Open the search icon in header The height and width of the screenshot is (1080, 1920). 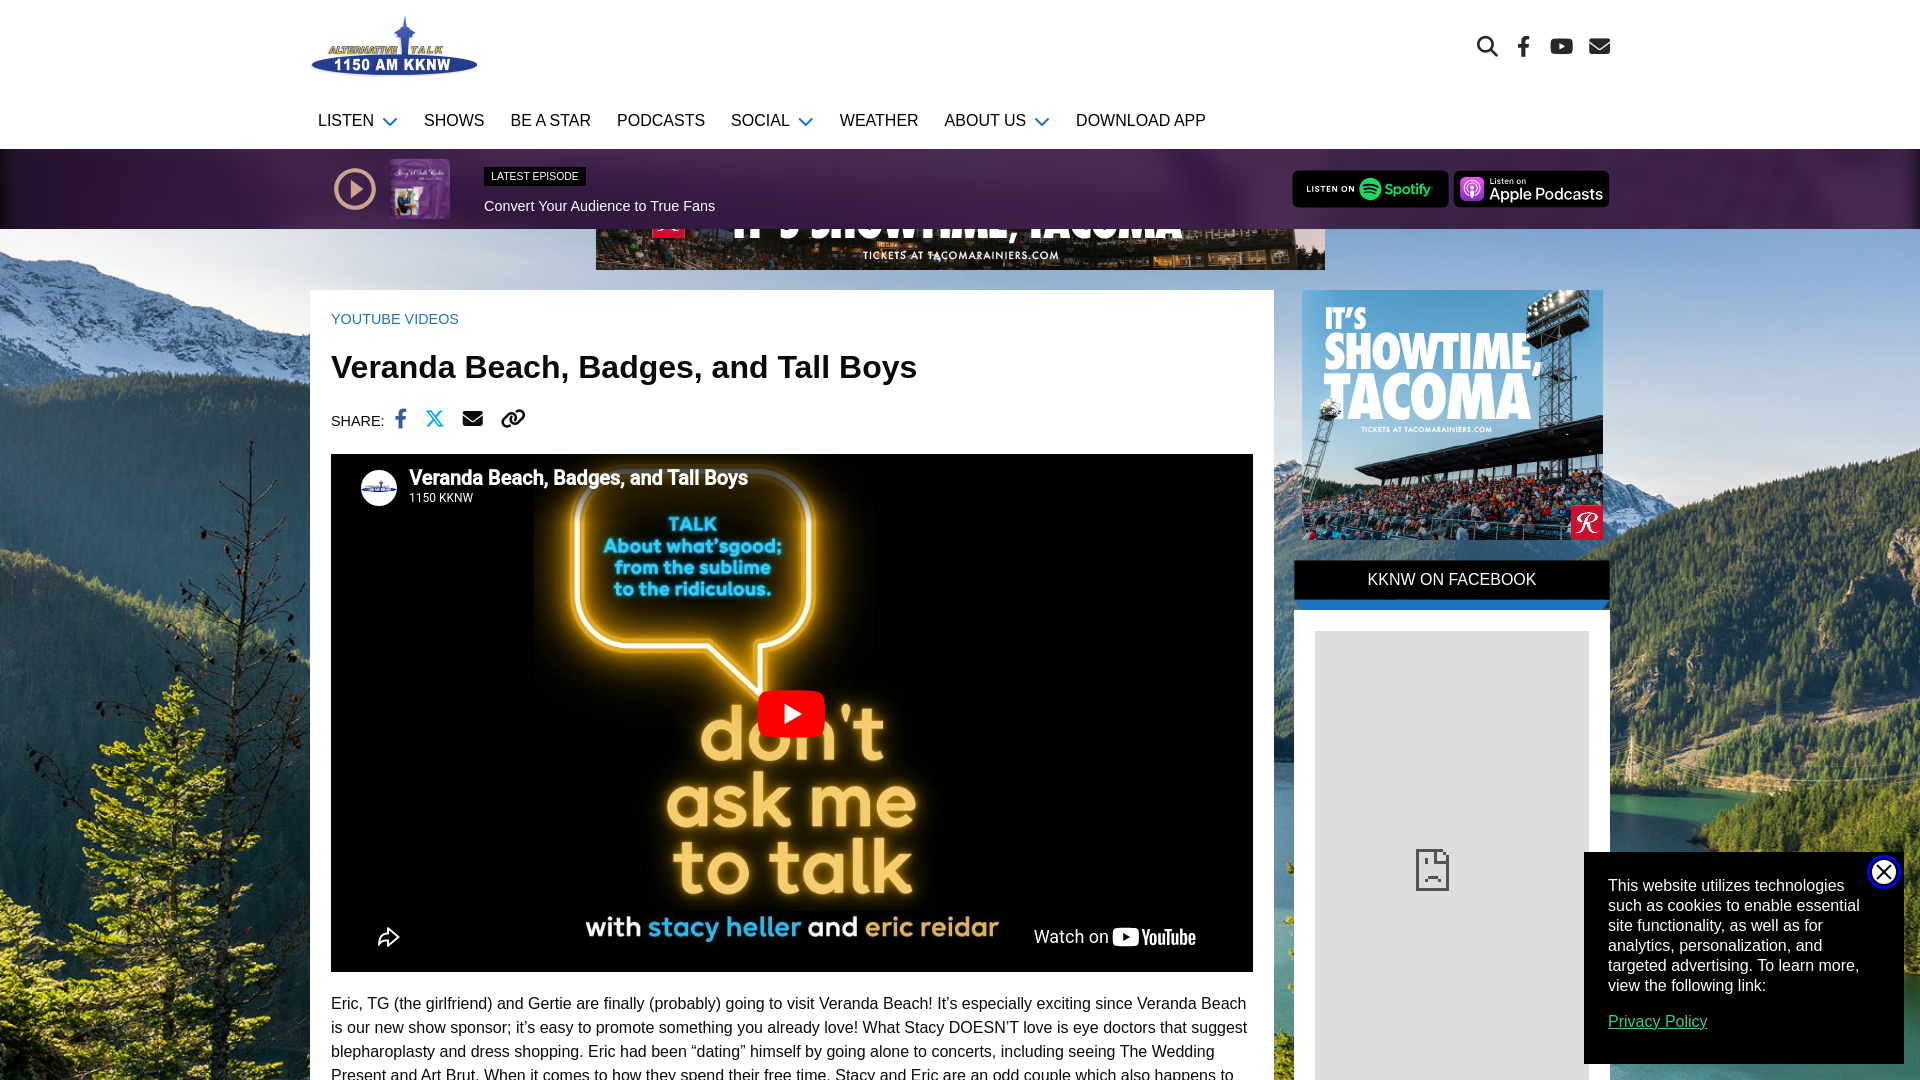pyautogui.click(x=1487, y=46)
